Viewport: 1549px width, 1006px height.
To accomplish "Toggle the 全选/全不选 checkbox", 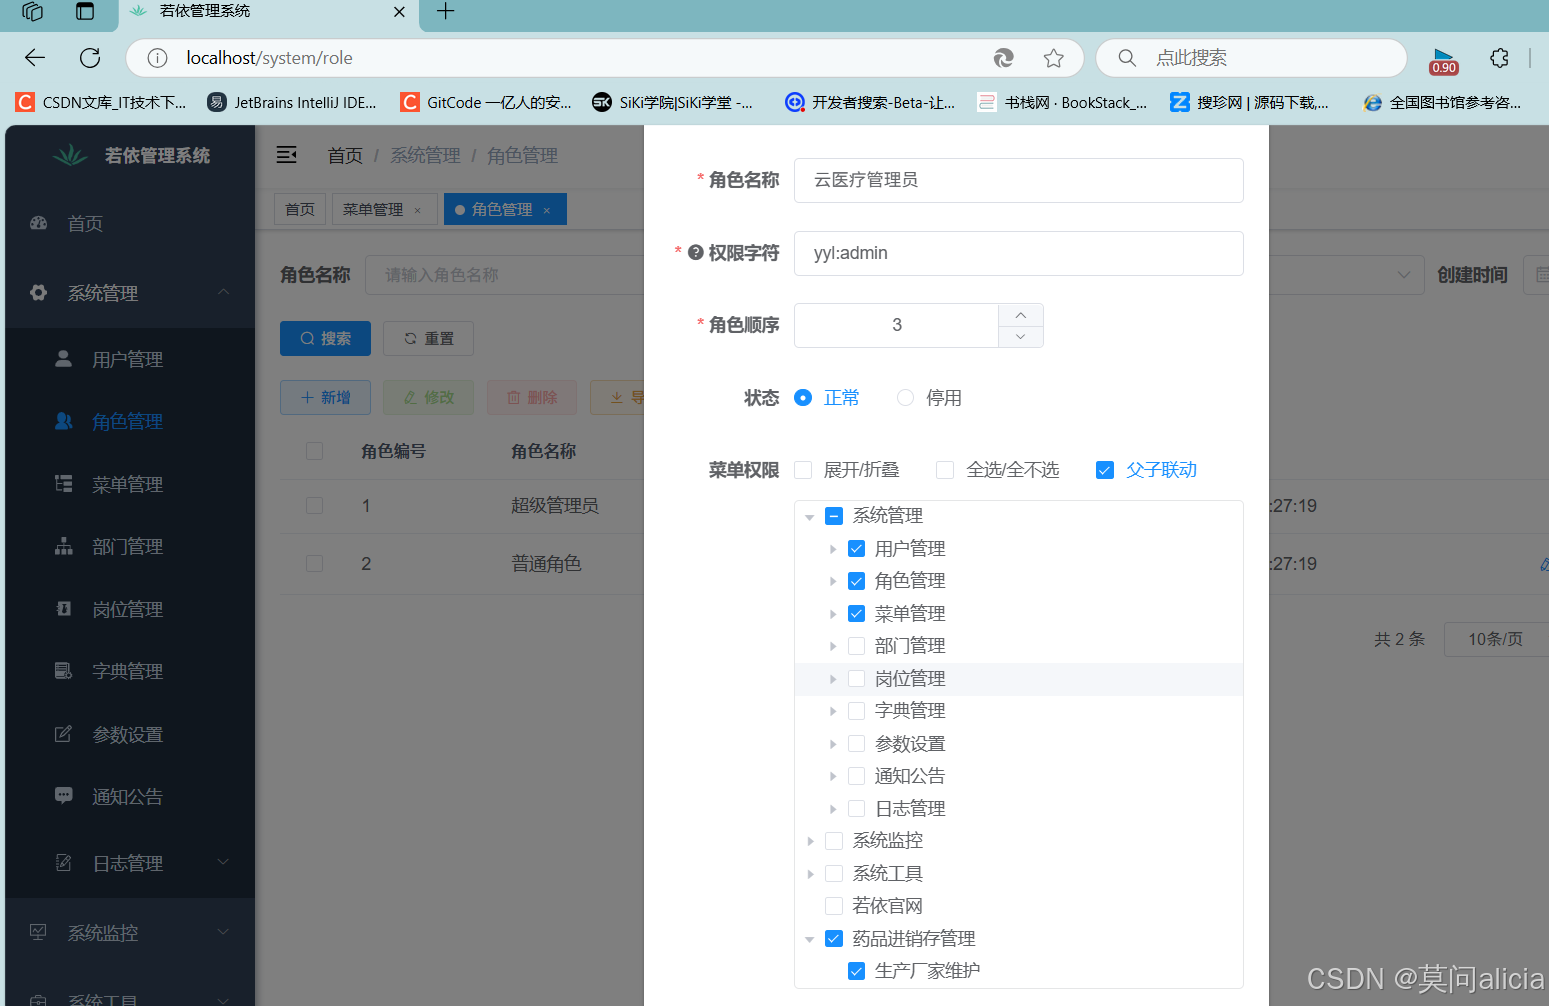I will tap(945, 470).
